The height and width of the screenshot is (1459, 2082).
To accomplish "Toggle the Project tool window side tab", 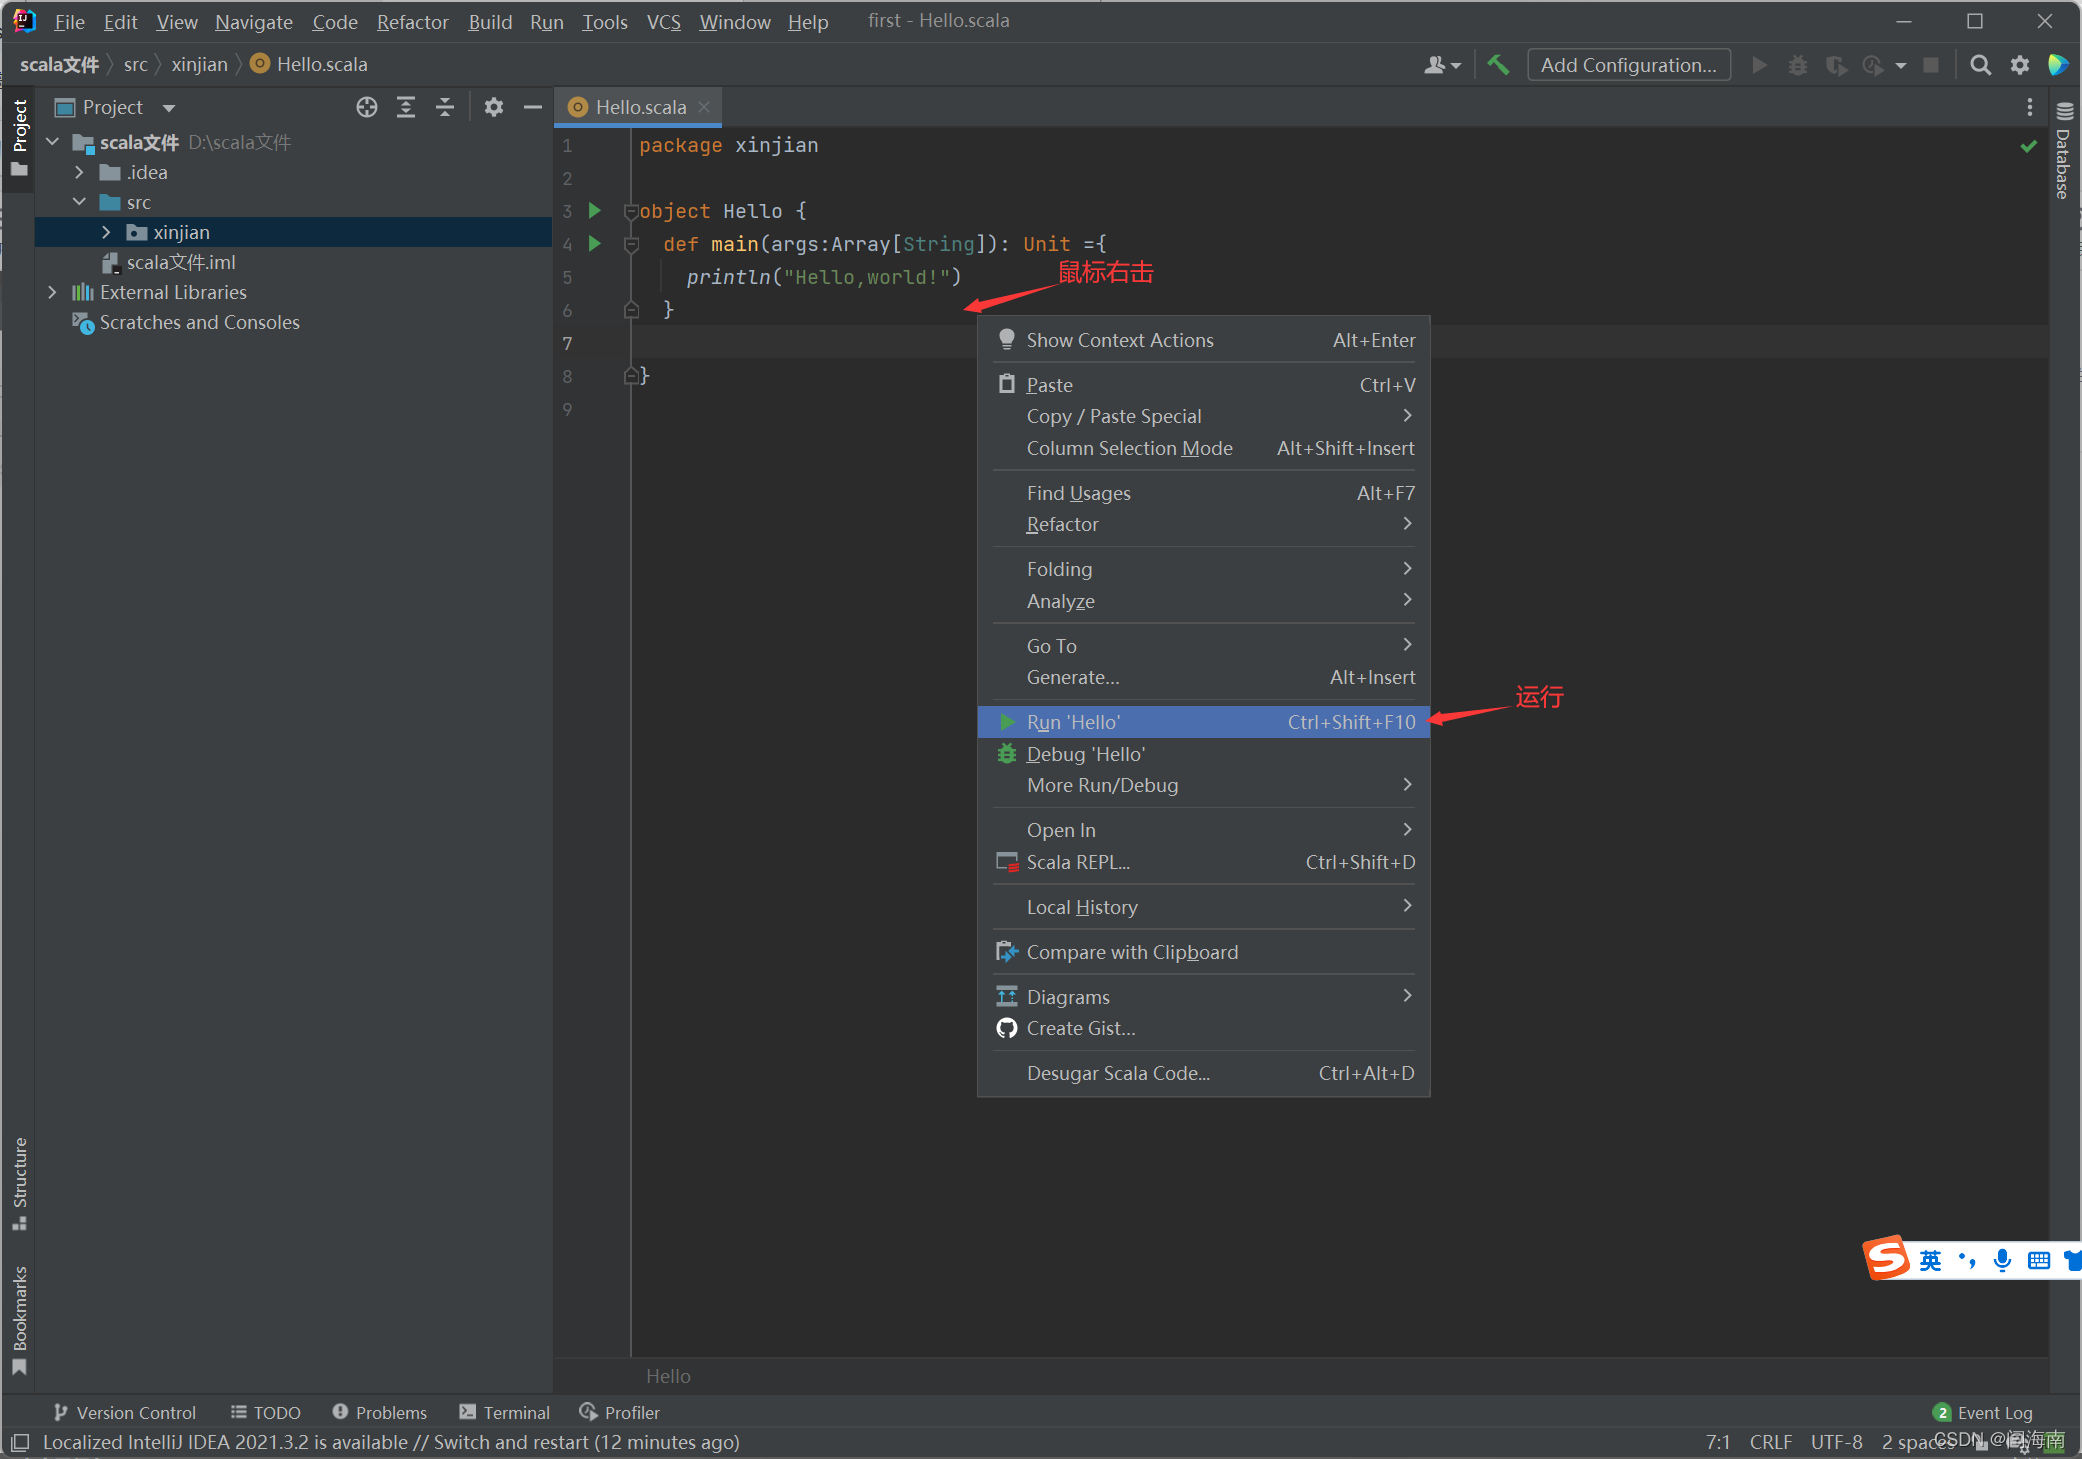I will click(19, 138).
